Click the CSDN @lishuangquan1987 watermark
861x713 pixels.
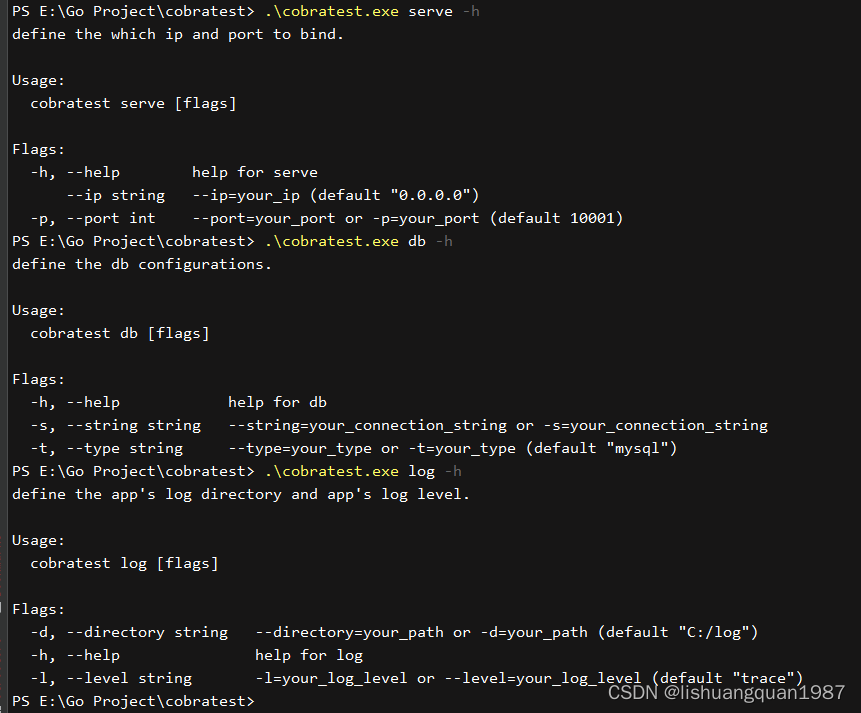tap(726, 693)
